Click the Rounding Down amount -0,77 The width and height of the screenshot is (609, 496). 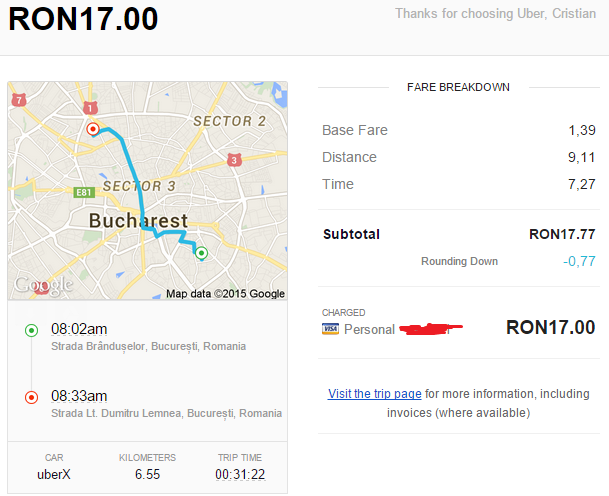[x=579, y=262]
